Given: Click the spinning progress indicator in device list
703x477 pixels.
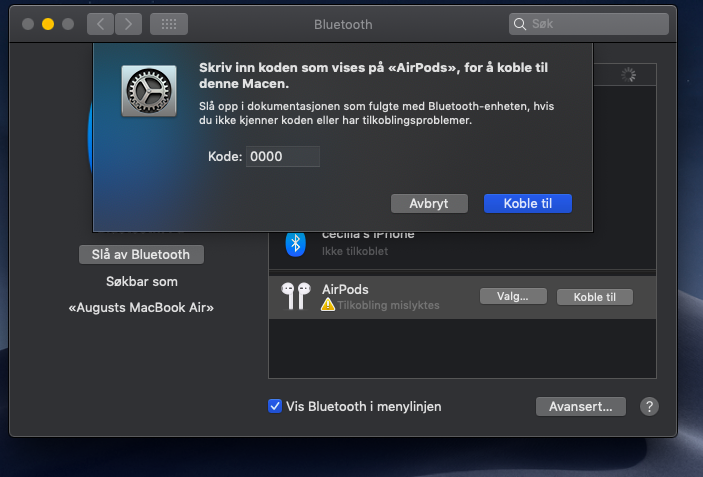Looking at the screenshot, I should tap(628, 75).
